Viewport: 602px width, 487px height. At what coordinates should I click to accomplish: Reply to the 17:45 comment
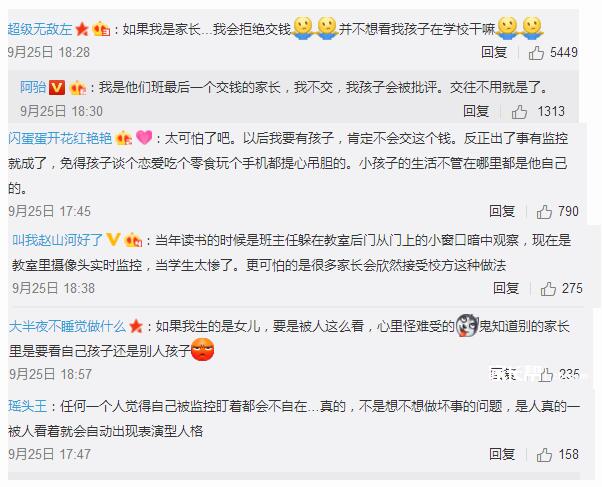pos(502,211)
